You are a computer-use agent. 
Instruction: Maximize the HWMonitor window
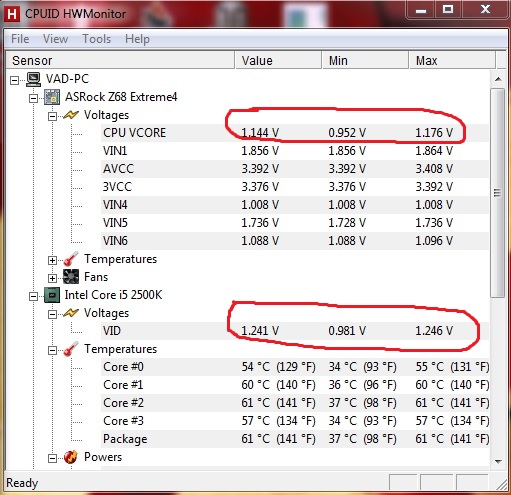[x=448, y=10]
